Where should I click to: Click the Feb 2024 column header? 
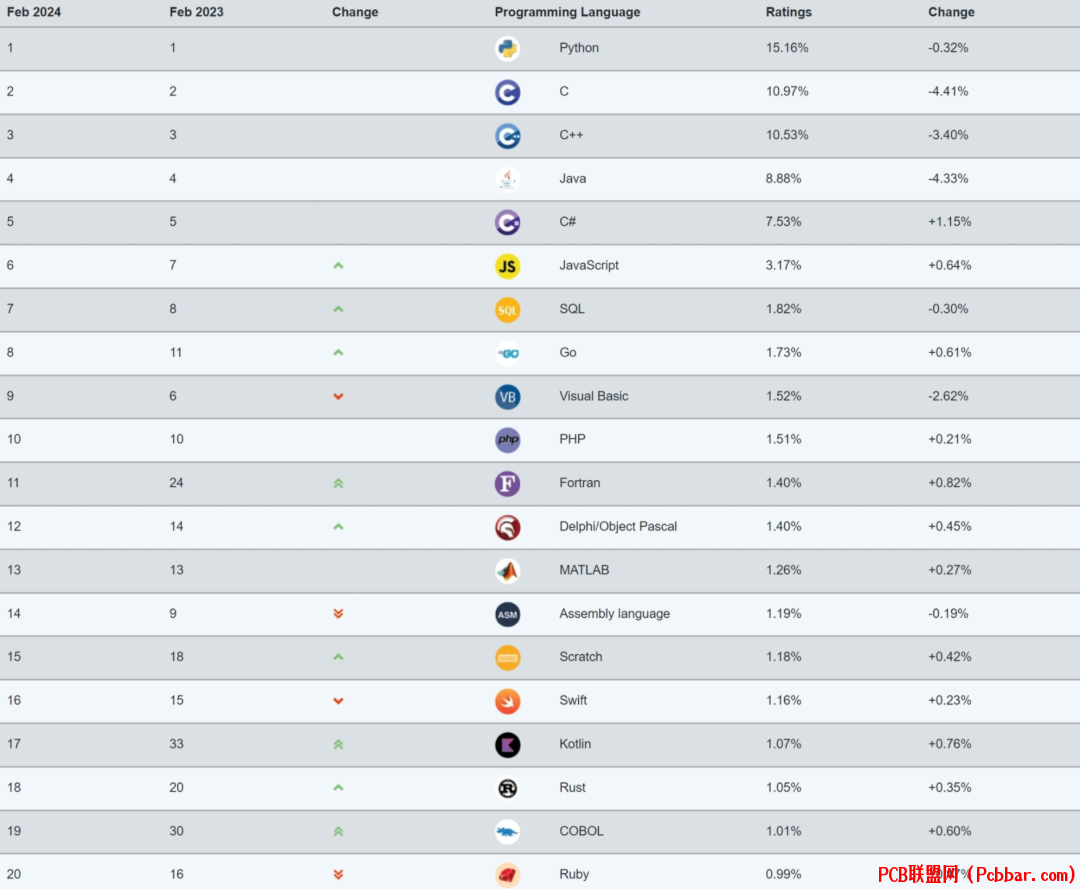click(x=34, y=12)
